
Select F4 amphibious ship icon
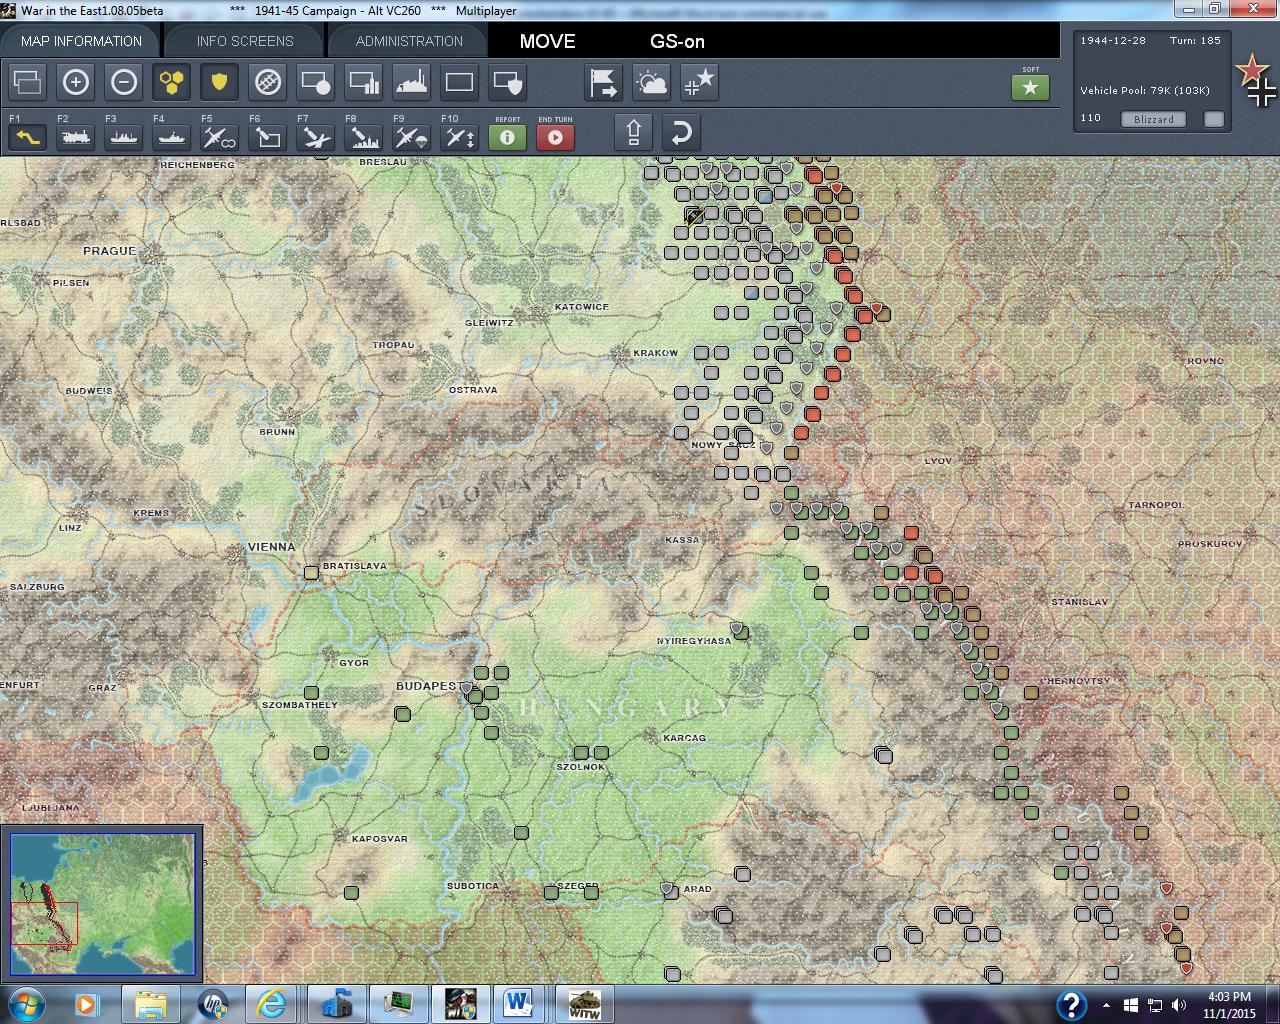(172, 137)
